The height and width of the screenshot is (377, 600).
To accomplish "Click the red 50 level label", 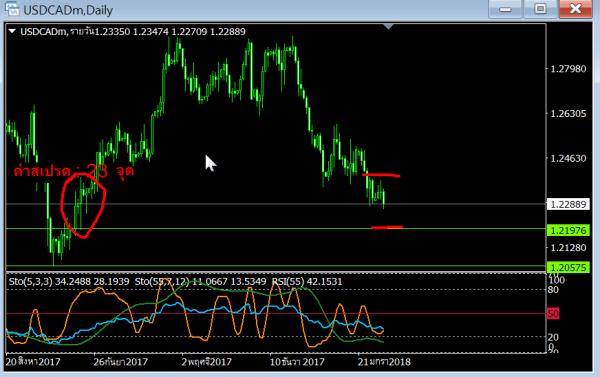I will (553, 313).
